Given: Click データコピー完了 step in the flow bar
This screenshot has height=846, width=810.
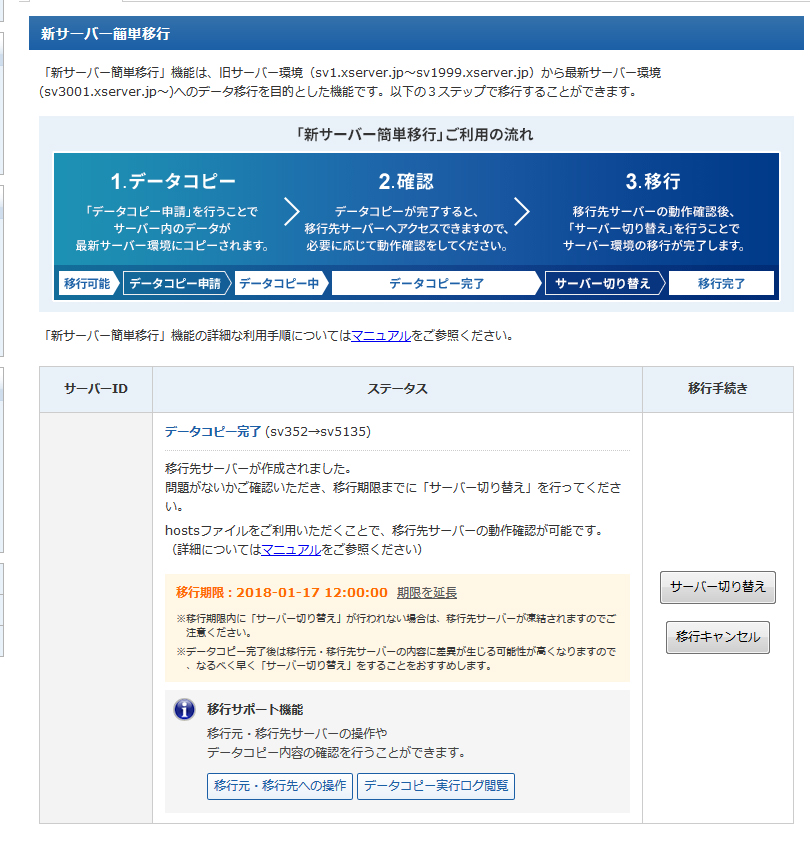Looking at the screenshot, I should tap(436, 283).
